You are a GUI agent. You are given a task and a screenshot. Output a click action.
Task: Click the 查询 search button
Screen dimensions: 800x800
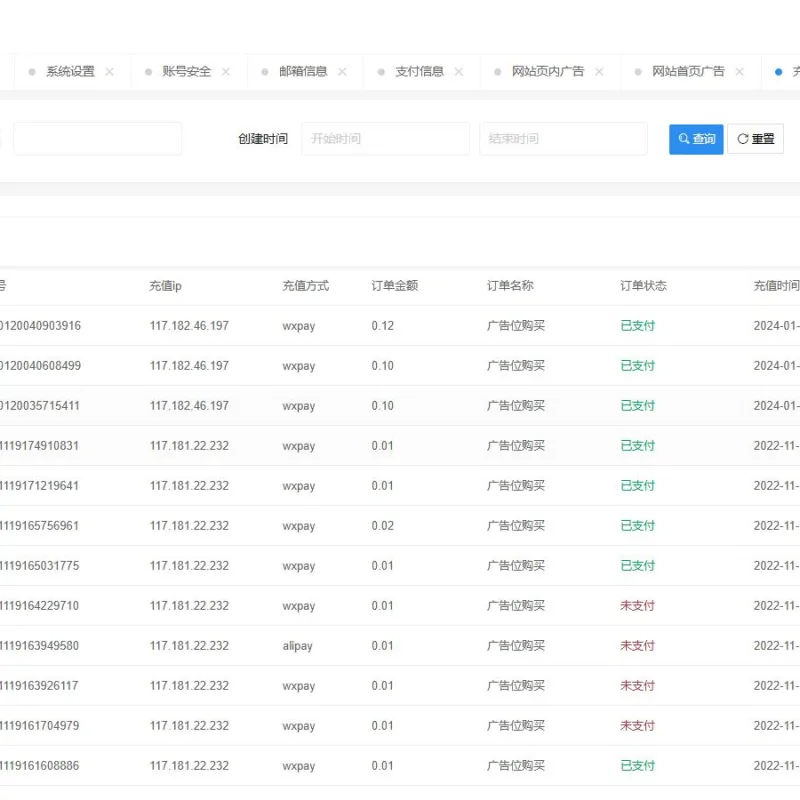click(x=696, y=139)
